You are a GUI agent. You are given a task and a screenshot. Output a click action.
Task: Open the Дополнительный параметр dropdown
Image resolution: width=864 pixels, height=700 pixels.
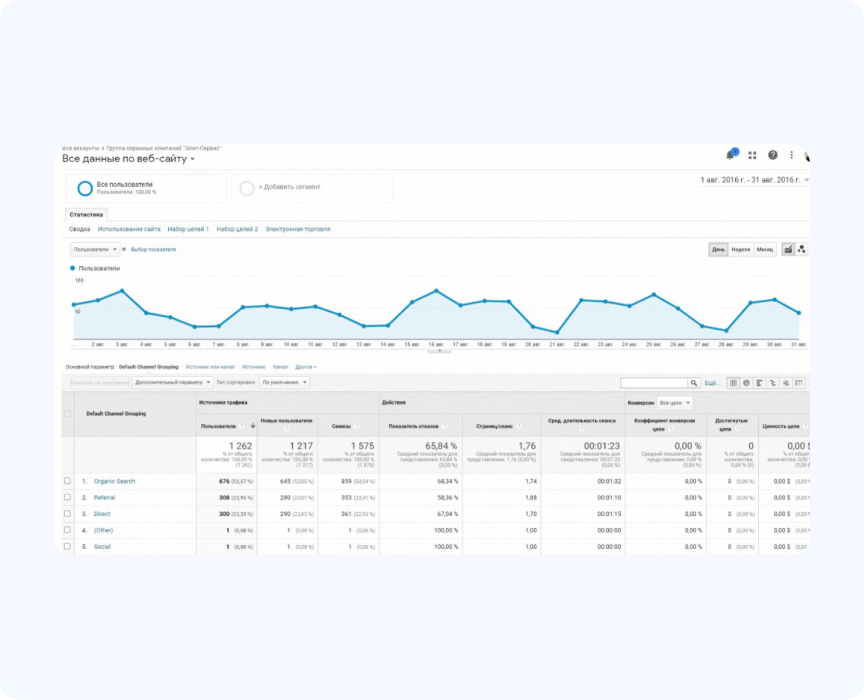tap(172, 382)
